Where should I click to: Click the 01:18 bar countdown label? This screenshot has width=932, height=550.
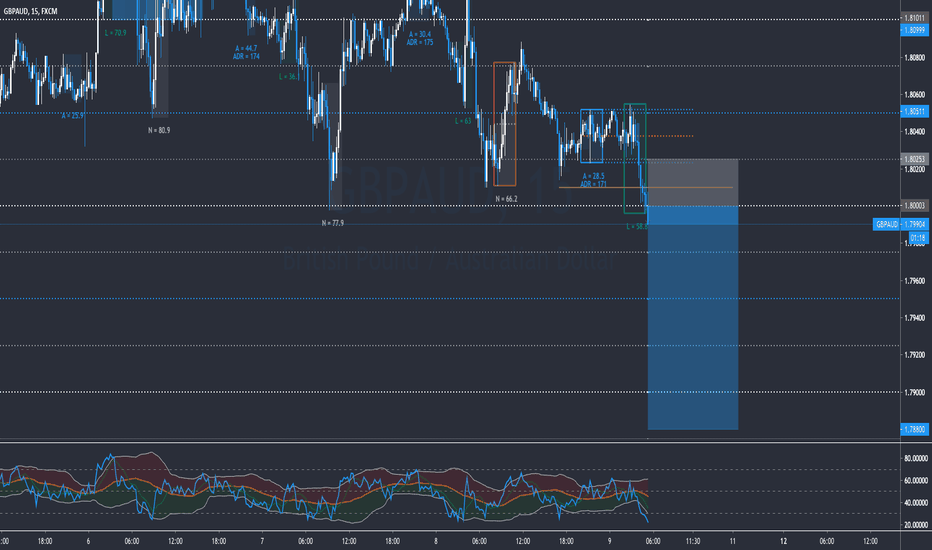(918, 238)
